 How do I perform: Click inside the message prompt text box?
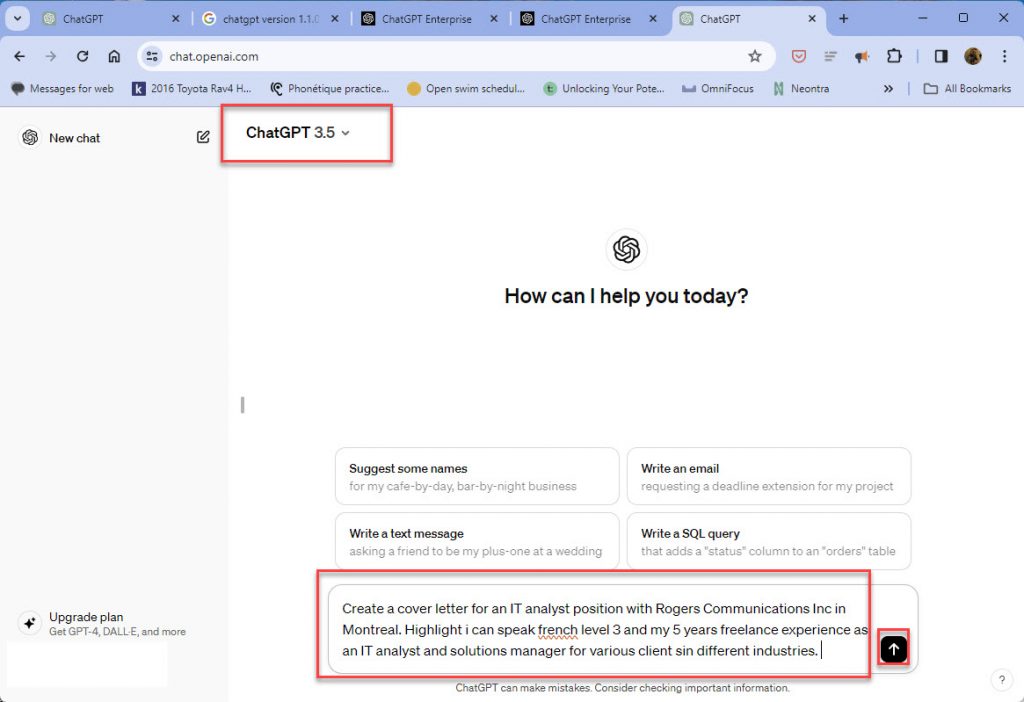pos(600,630)
